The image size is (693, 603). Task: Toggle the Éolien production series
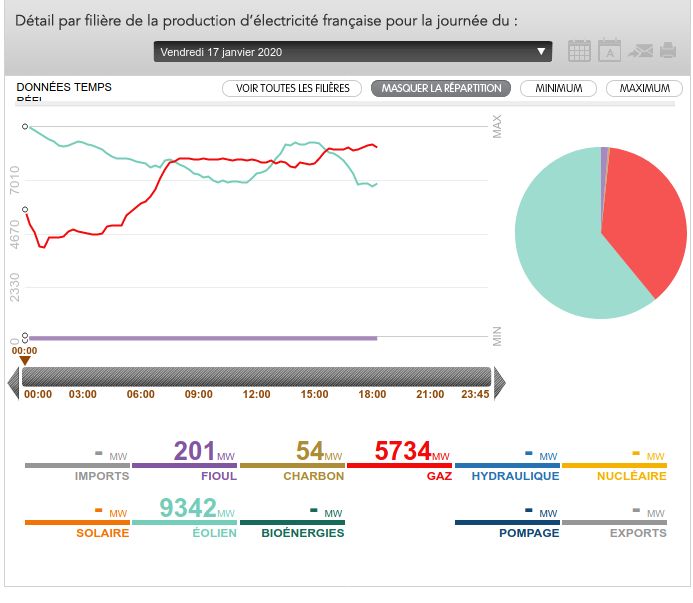coord(184,519)
